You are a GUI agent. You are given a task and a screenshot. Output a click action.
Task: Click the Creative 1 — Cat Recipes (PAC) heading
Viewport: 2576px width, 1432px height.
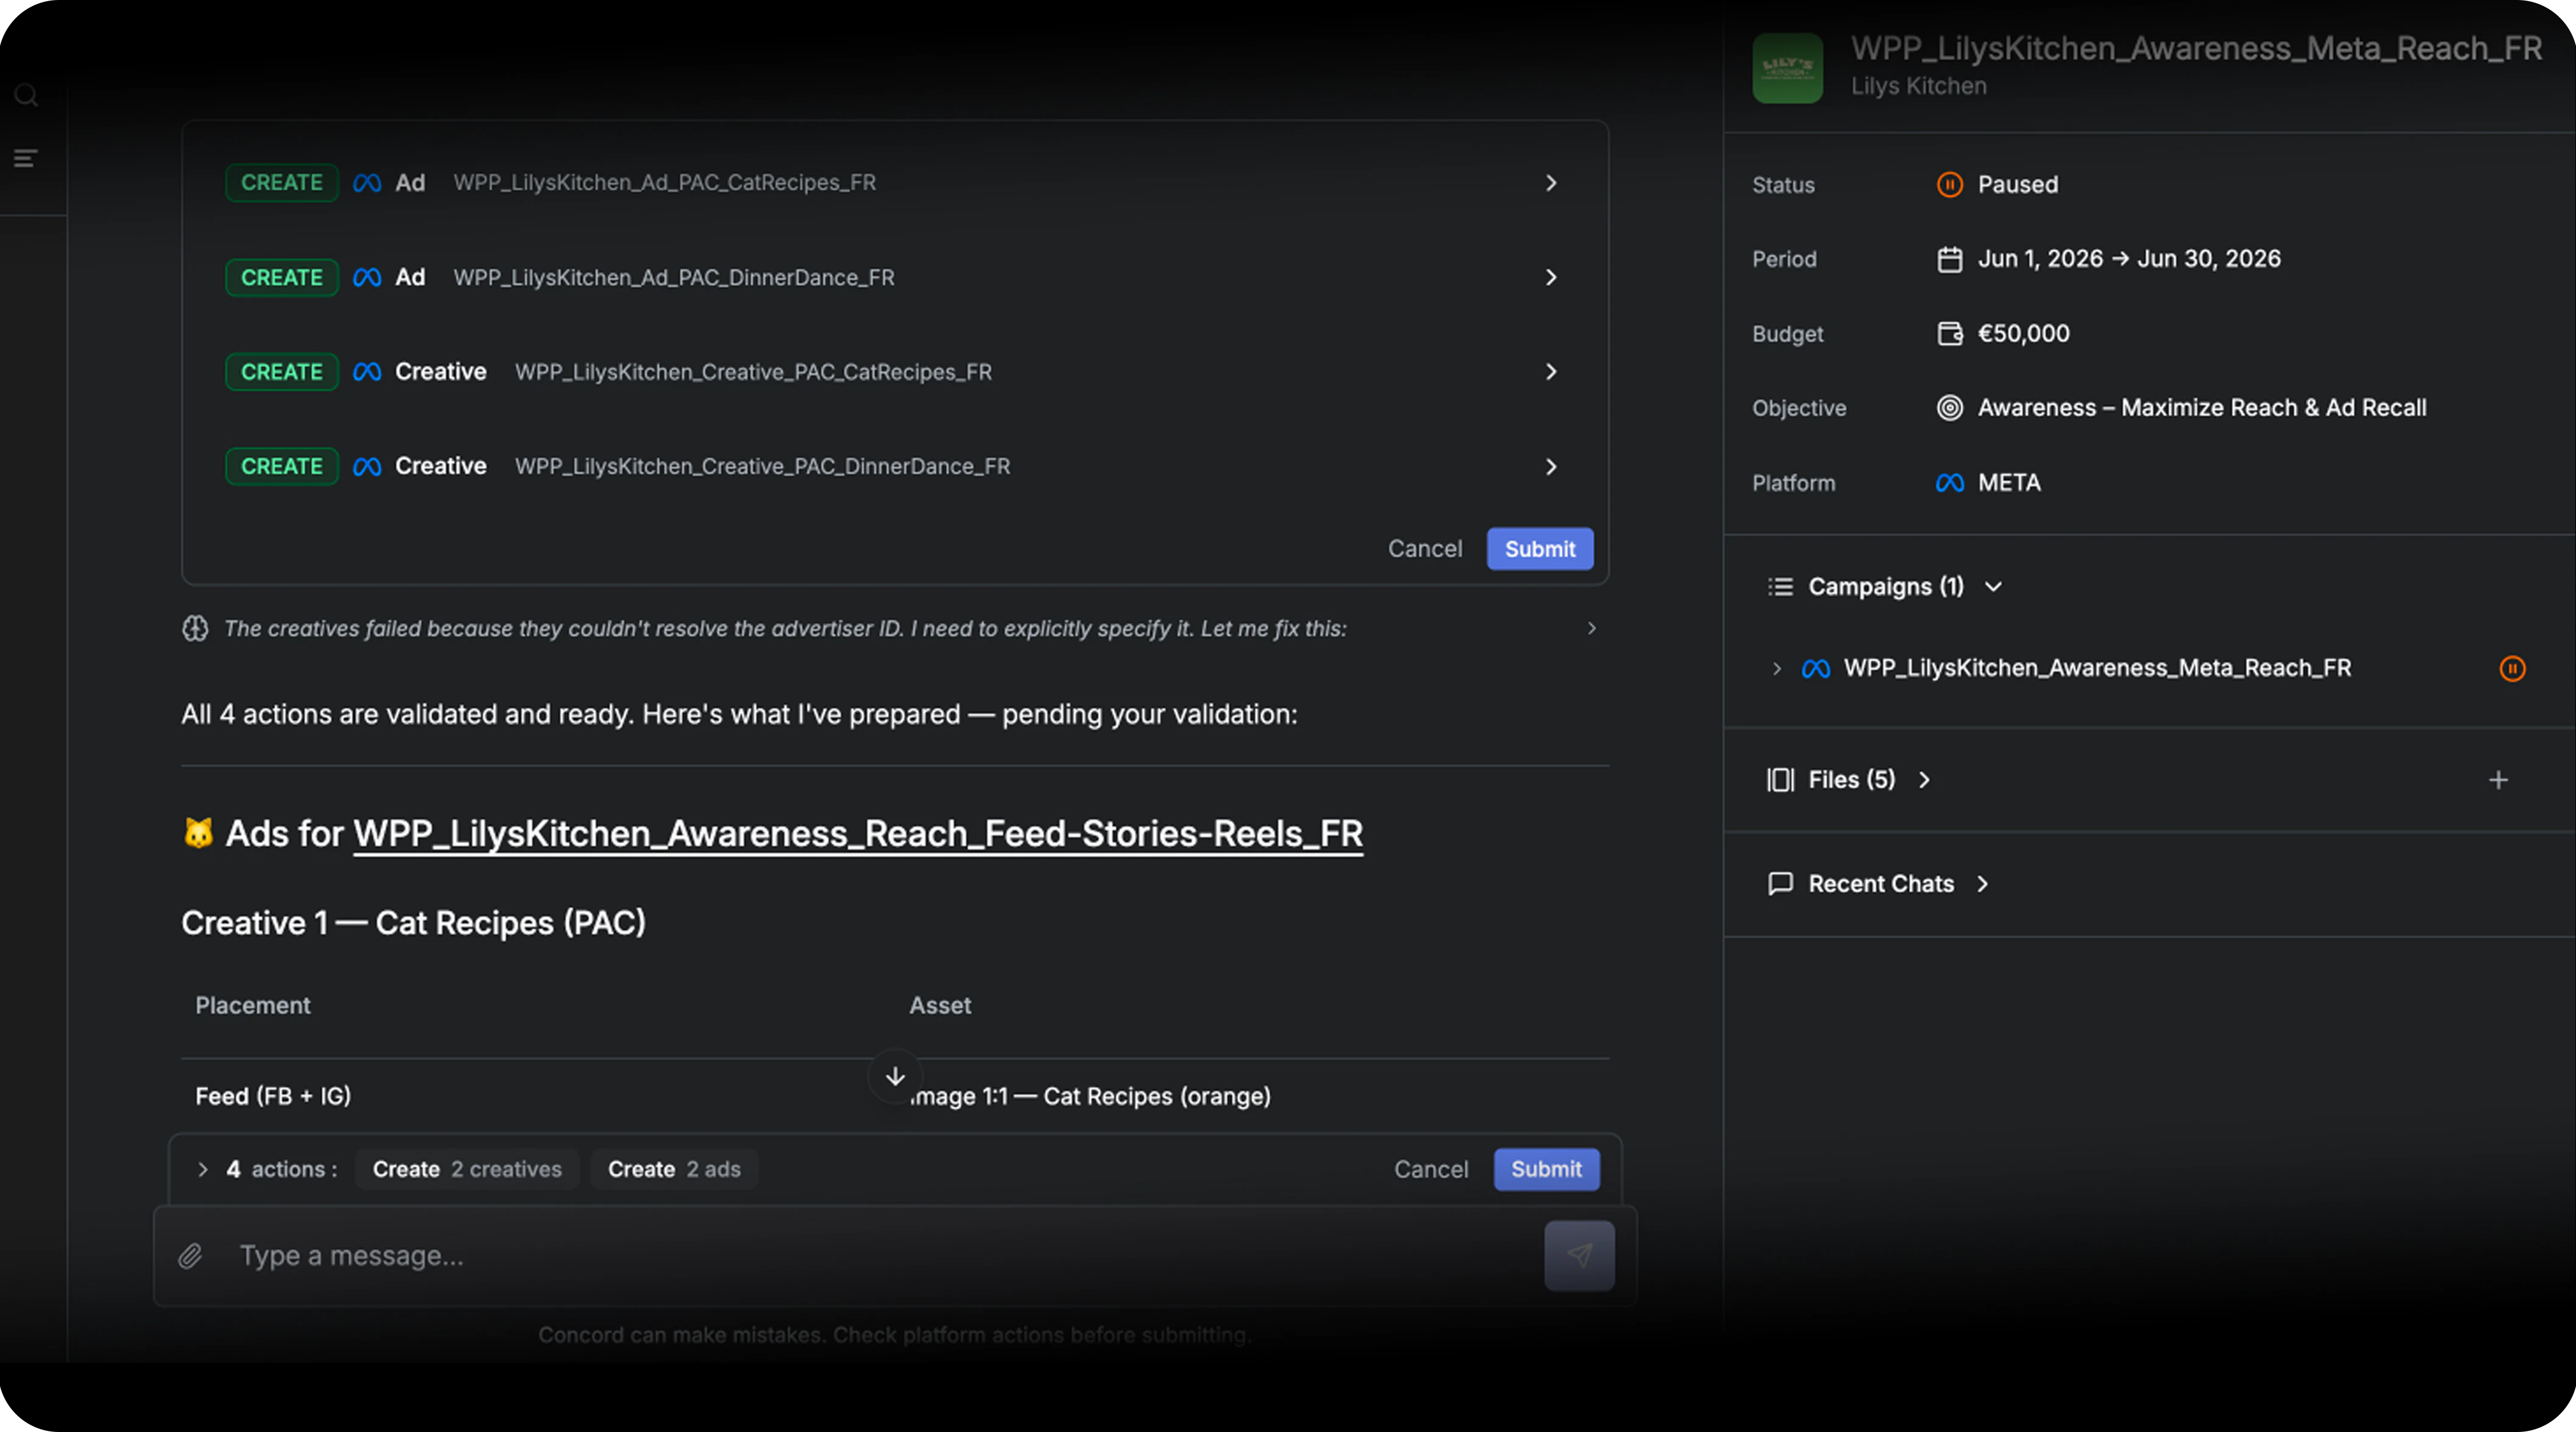click(x=414, y=923)
